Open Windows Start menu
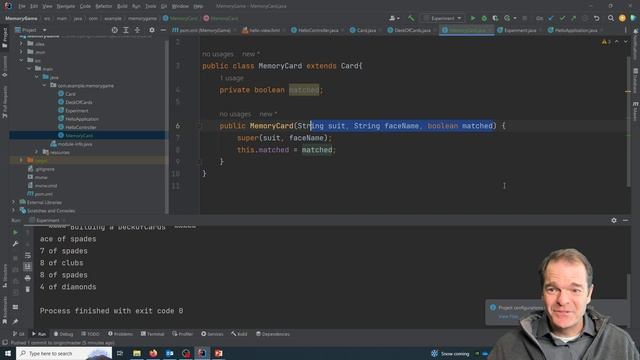Viewport: 640px width, 360px height. tap(8, 353)
